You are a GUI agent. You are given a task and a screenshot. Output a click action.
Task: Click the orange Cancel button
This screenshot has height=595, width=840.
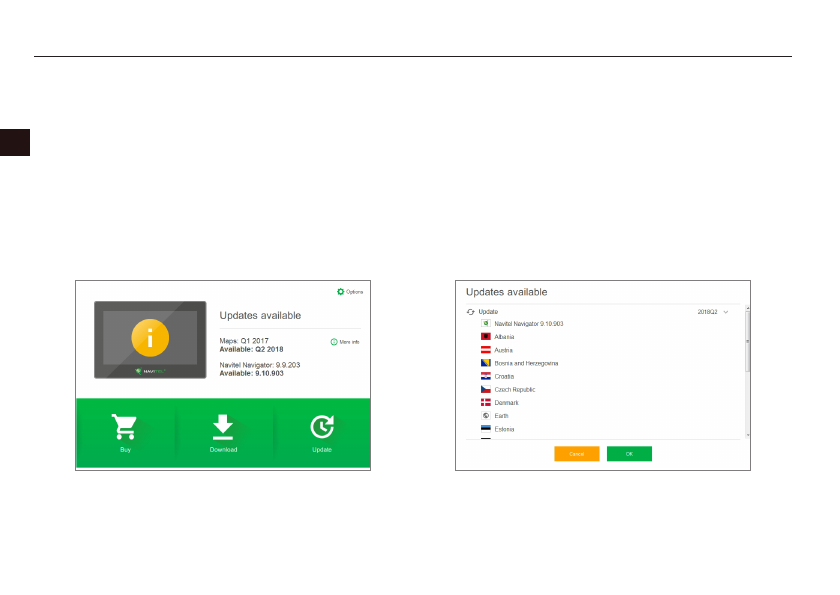point(576,454)
